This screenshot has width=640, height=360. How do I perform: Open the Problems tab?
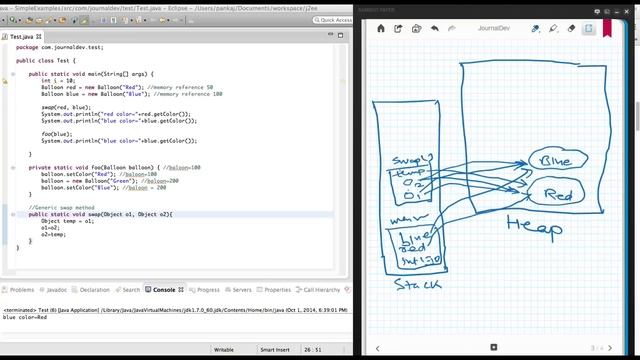click(18, 290)
